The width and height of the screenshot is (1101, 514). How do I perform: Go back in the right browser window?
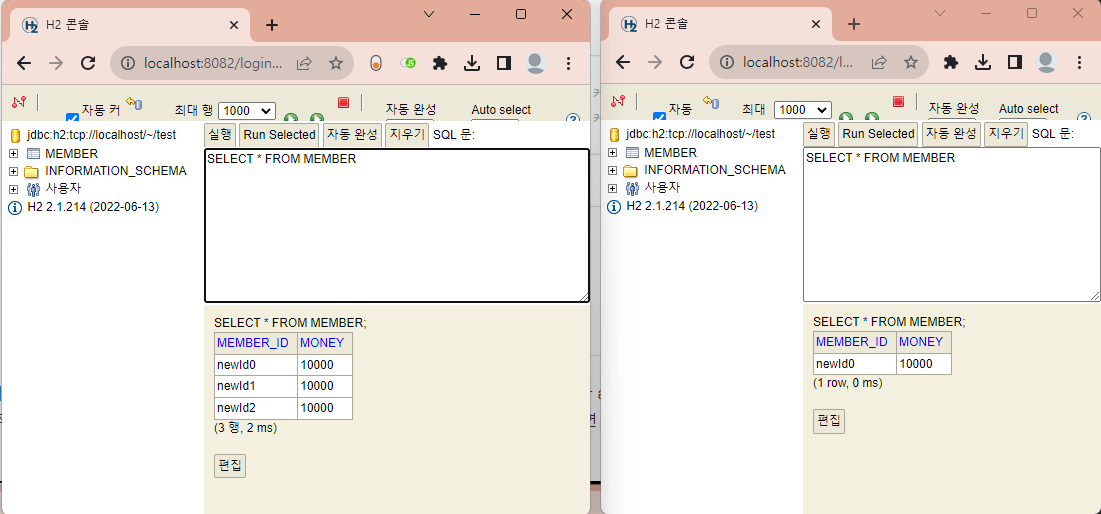coord(623,62)
